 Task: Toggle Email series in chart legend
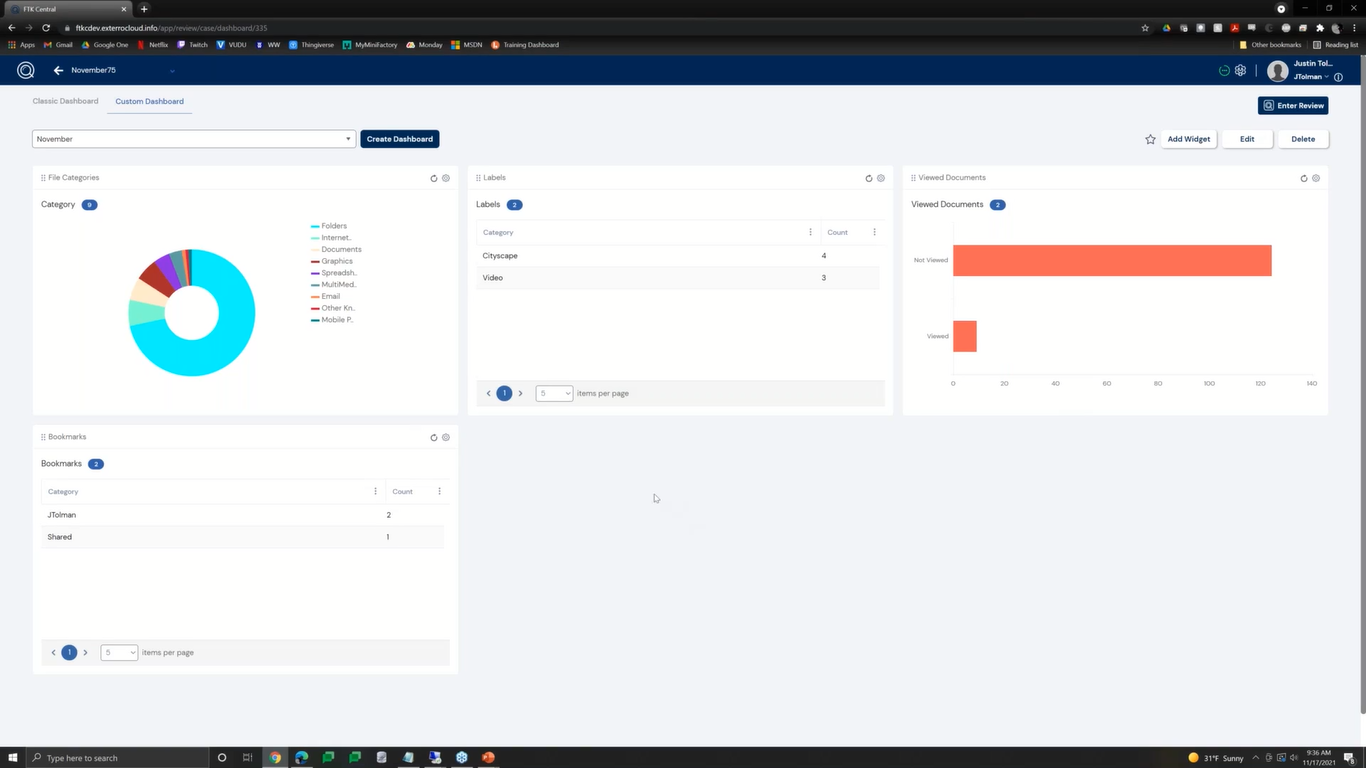pyautogui.click(x=330, y=296)
